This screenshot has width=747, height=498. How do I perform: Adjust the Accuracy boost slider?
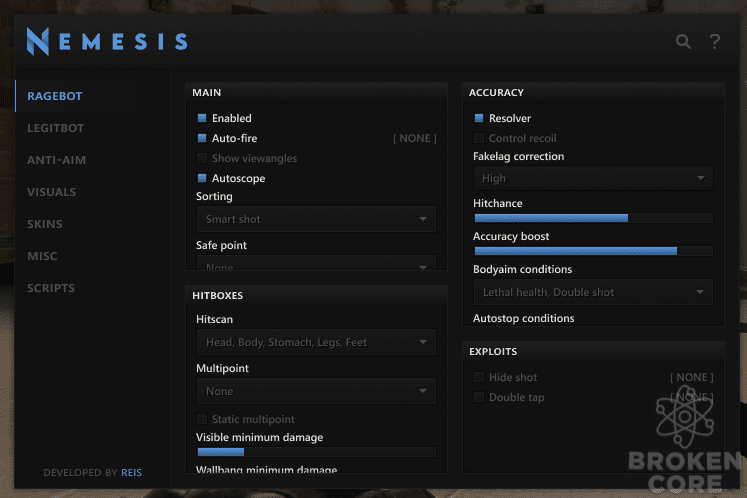point(593,251)
